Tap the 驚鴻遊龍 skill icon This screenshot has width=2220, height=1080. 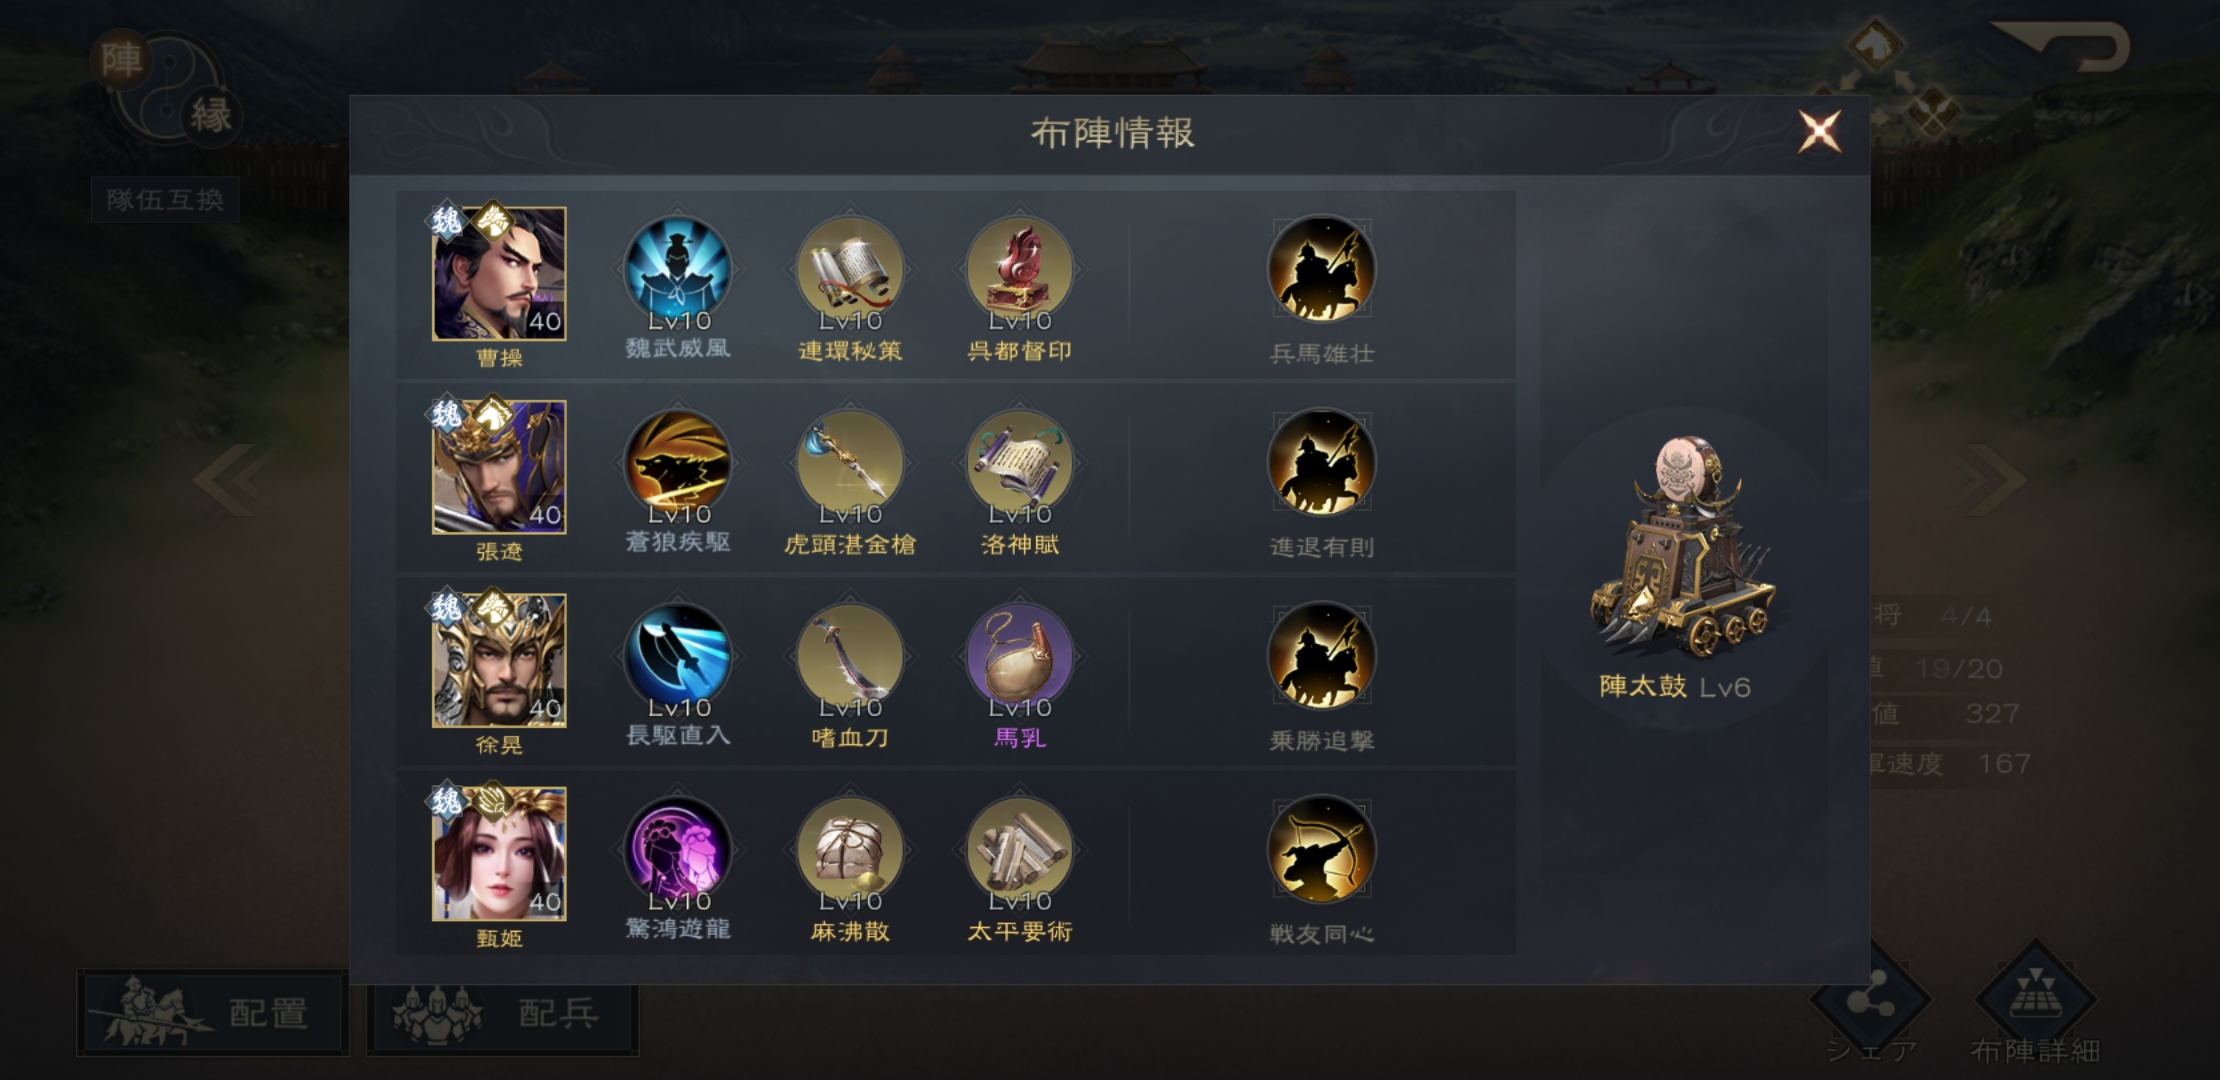click(x=678, y=851)
